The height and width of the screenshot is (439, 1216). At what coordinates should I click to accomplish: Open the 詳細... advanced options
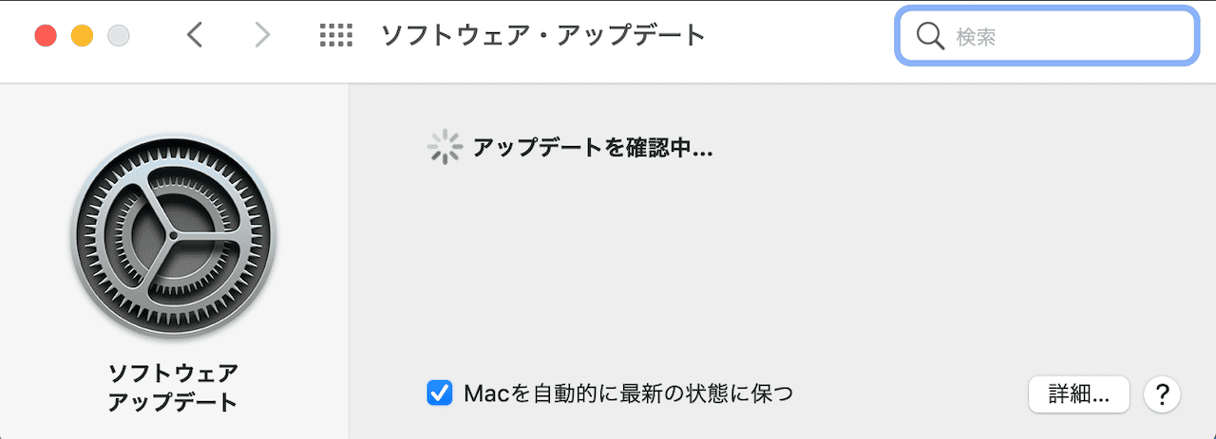(1079, 393)
